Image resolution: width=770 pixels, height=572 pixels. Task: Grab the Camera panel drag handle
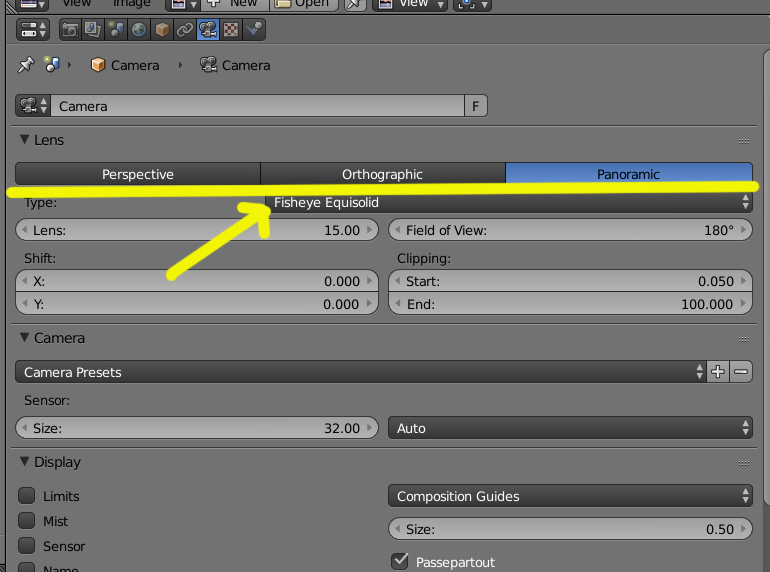tap(743, 339)
